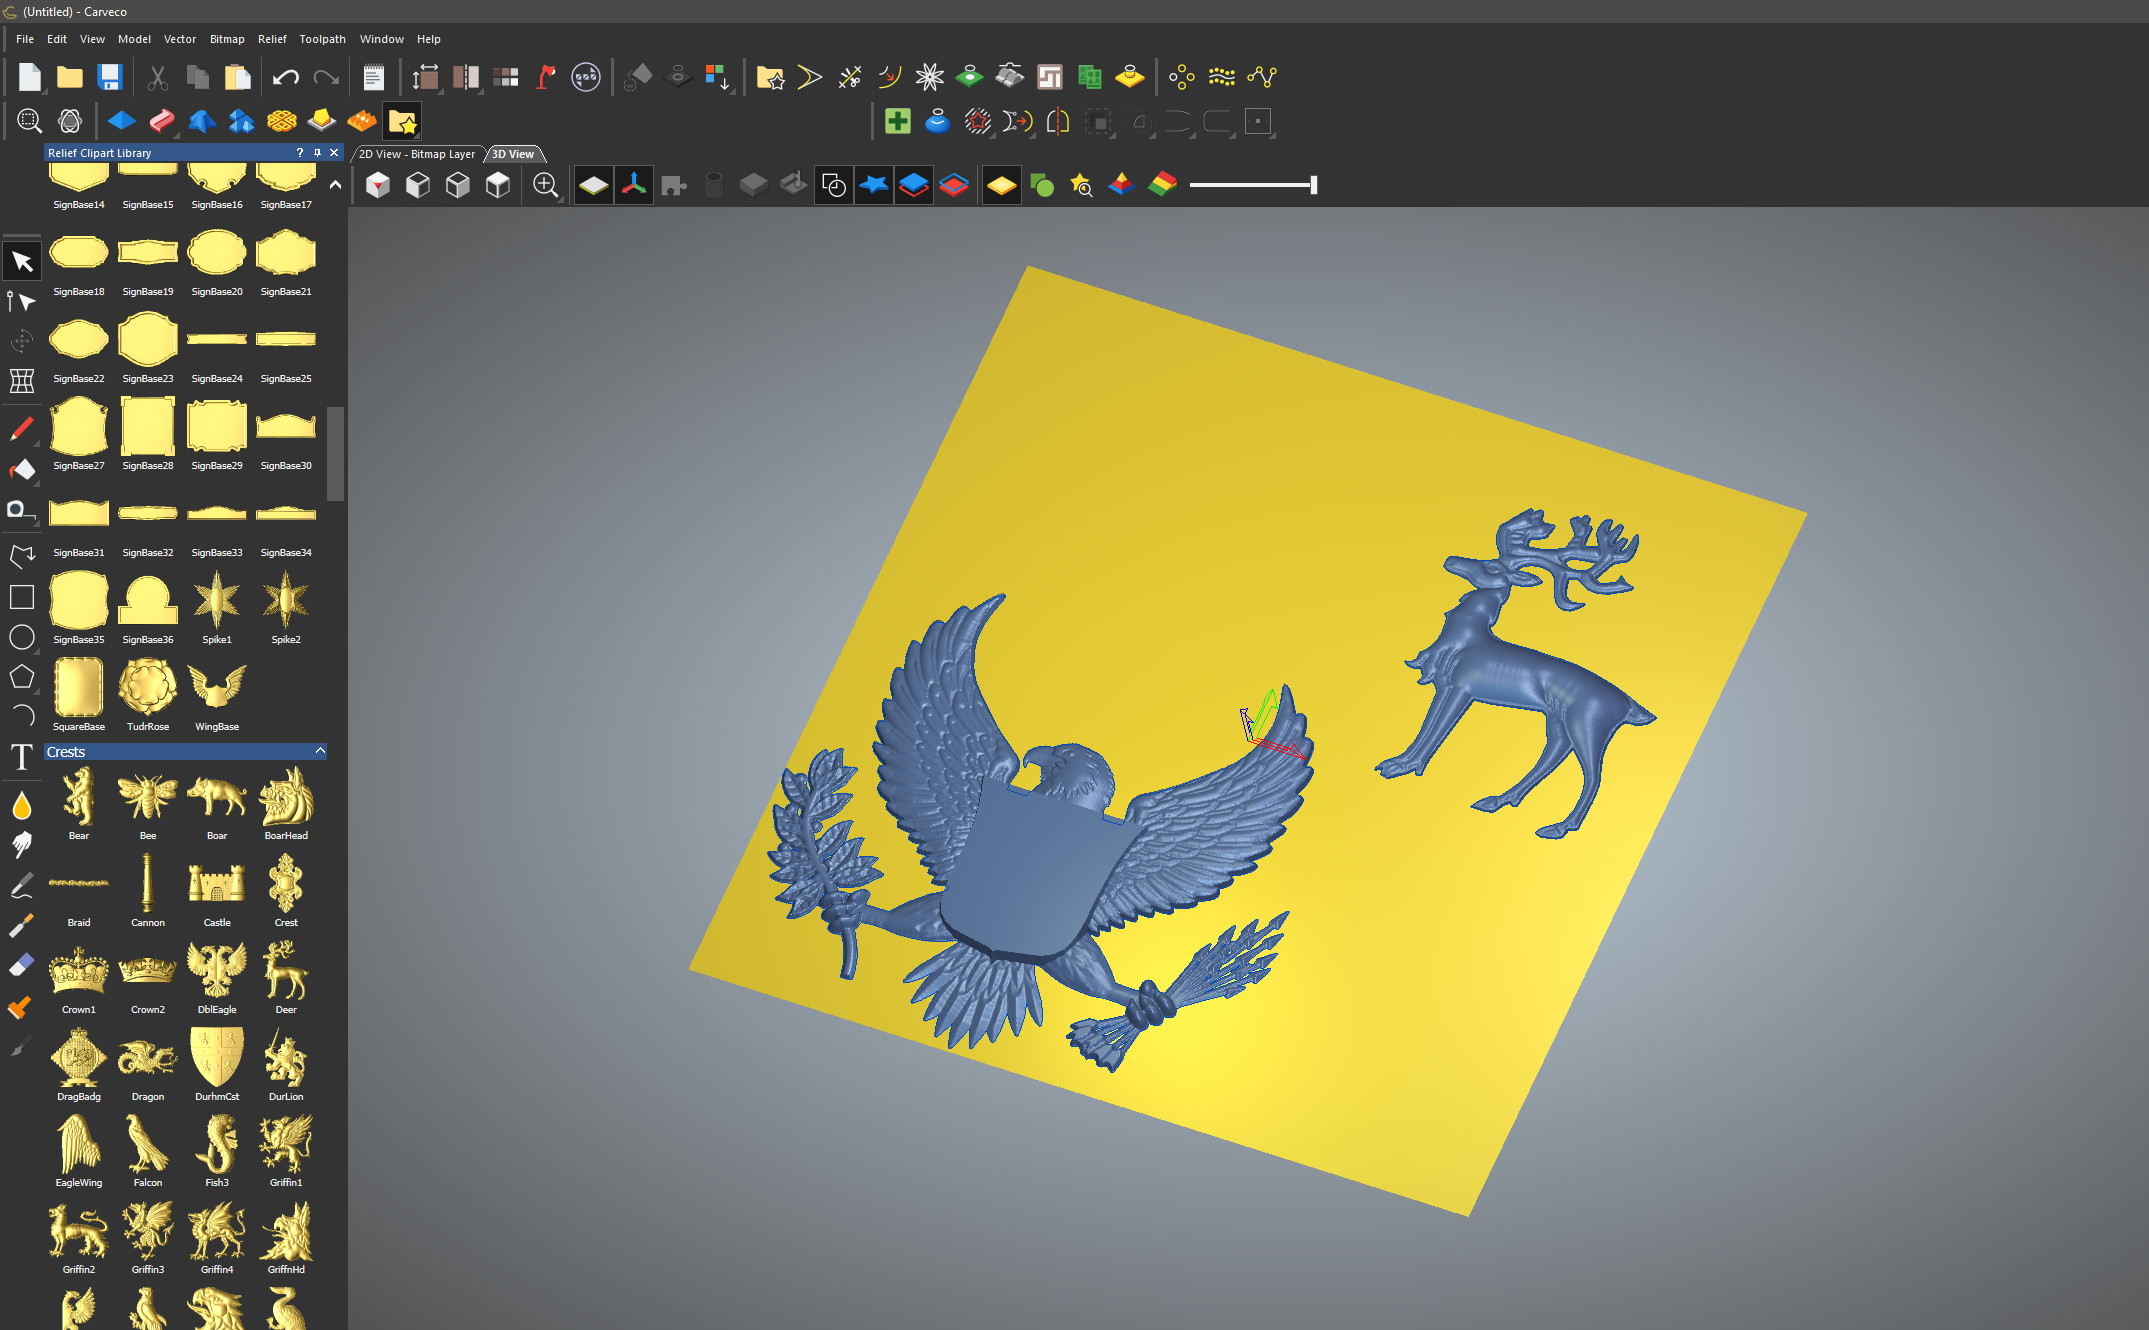This screenshot has height=1330, width=2149.
Task: Click the Zoom magnifier in 3D view toolbar
Action: coord(545,185)
